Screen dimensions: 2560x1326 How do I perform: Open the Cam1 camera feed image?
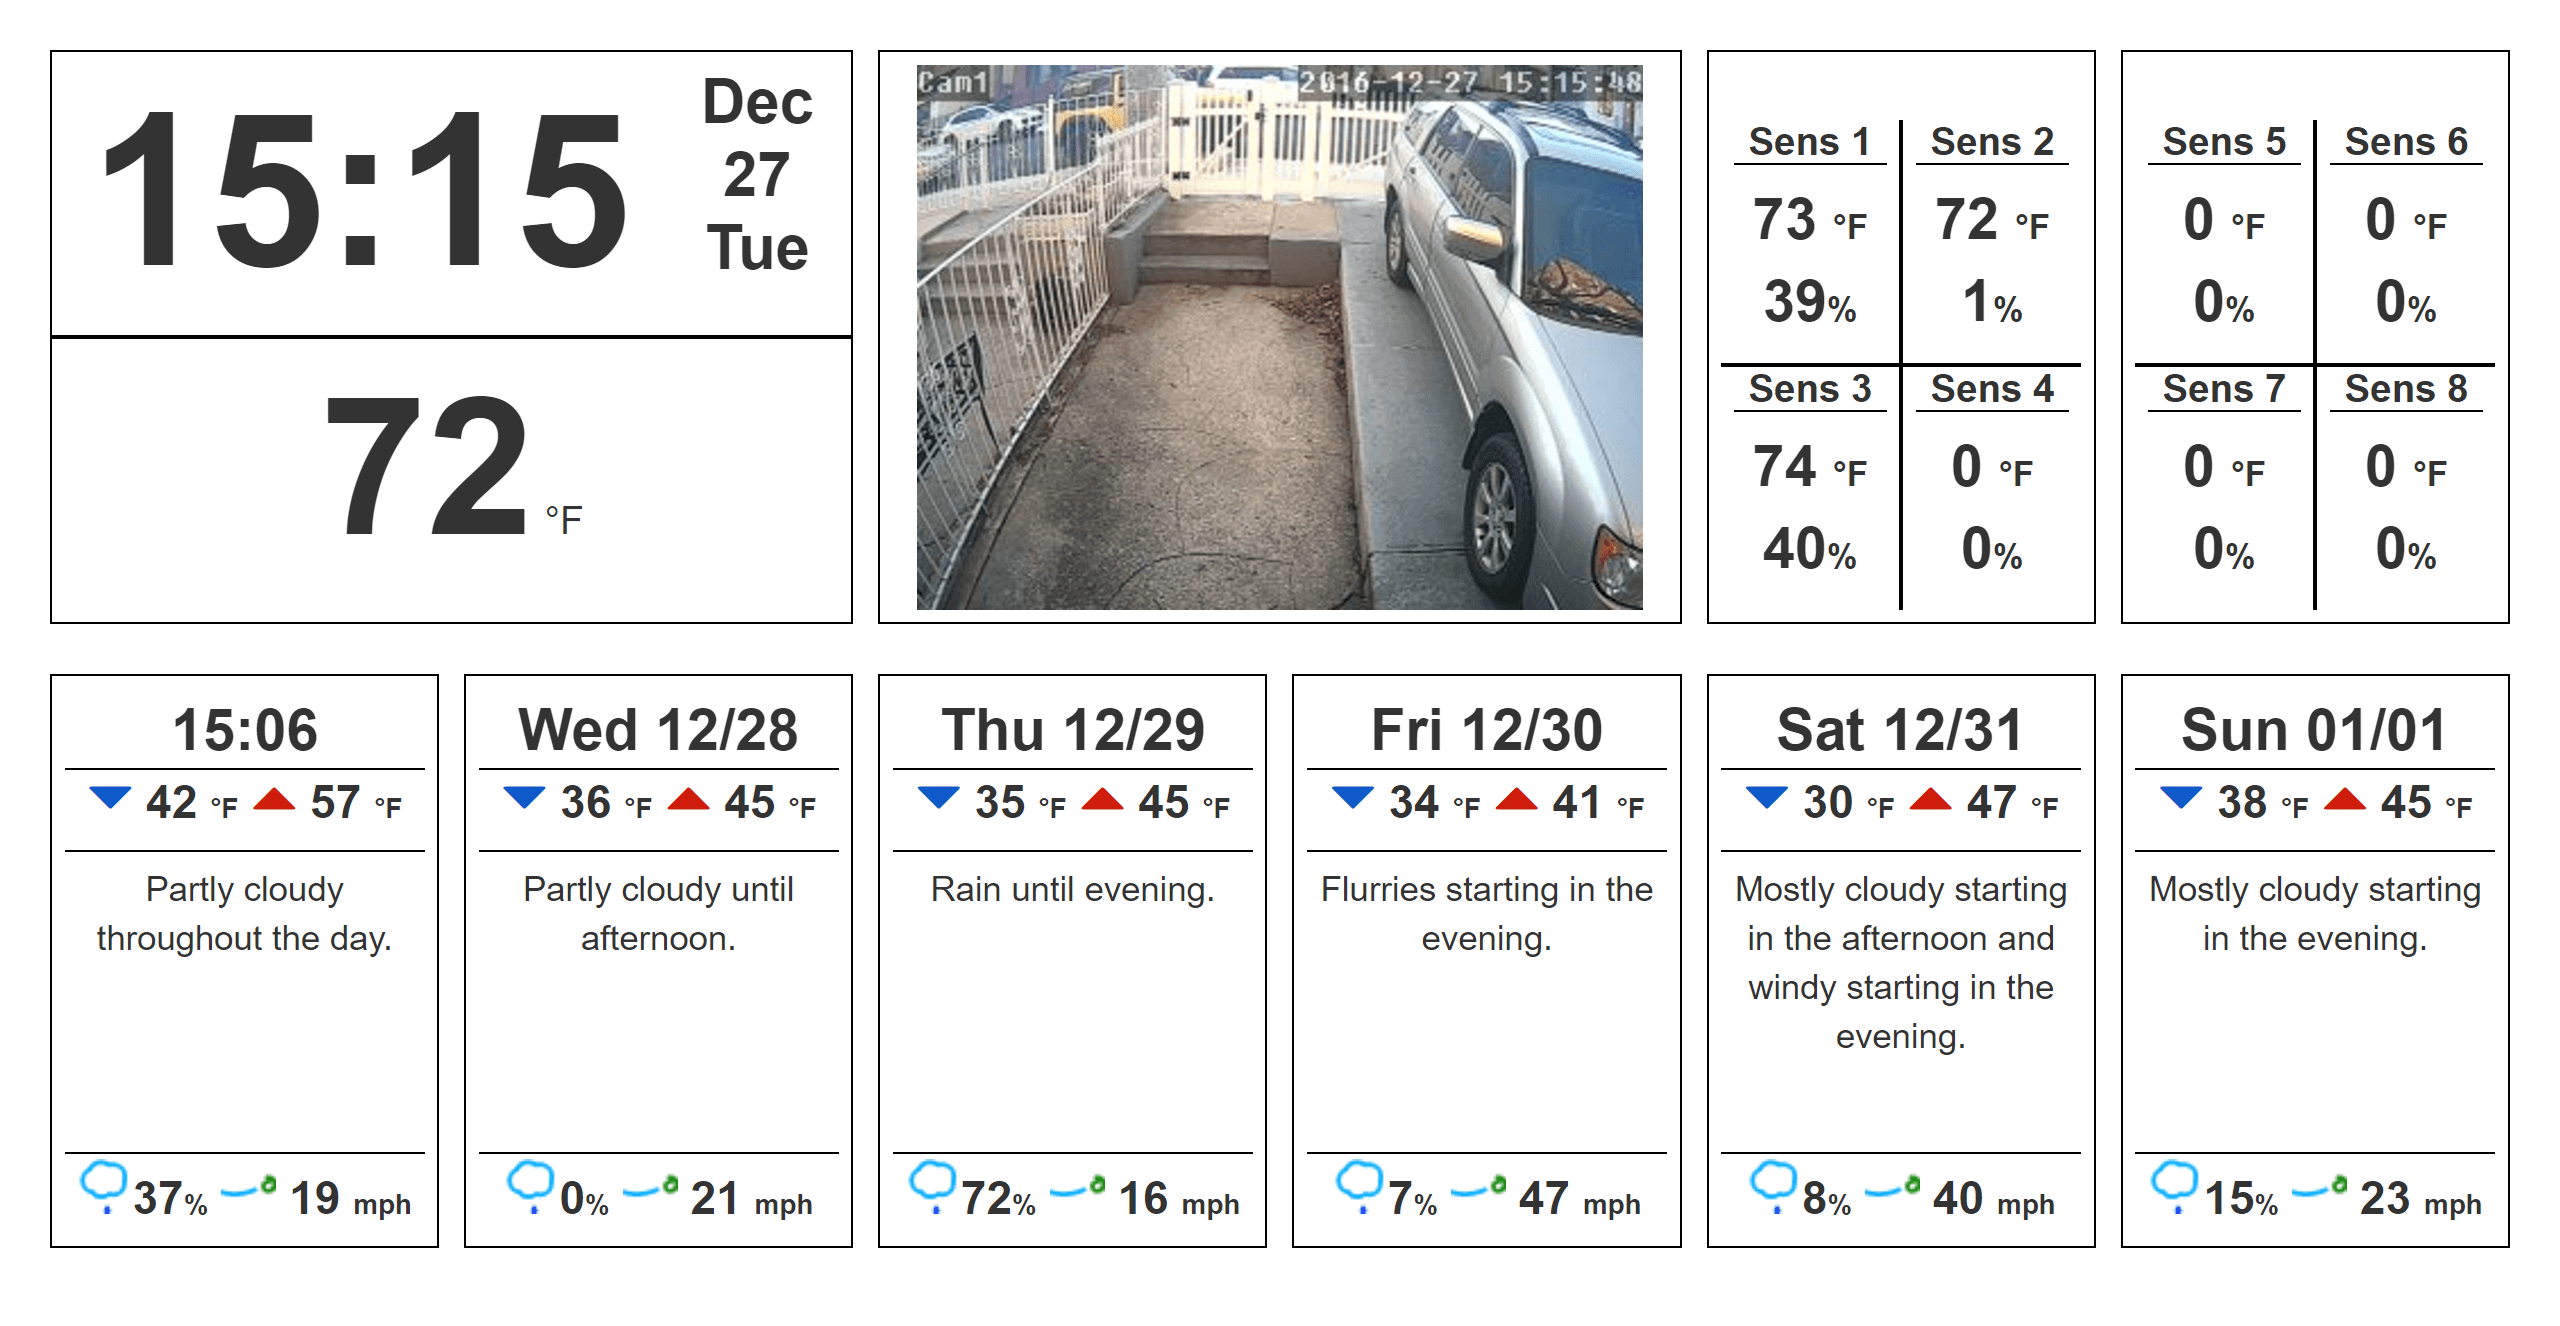click(x=1280, y=337)
